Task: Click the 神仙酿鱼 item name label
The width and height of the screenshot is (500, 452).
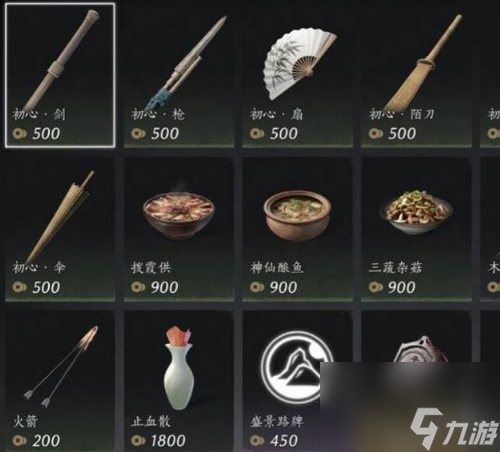Action: (x=277, y=268)
